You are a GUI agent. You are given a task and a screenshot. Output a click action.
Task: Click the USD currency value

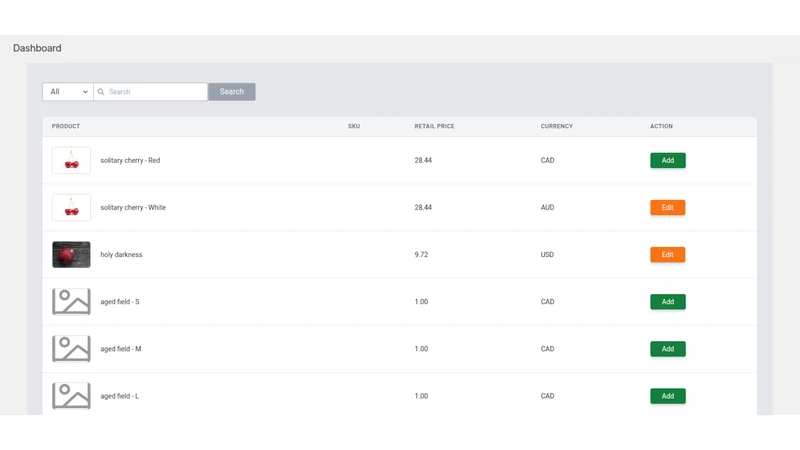point(547,255)
